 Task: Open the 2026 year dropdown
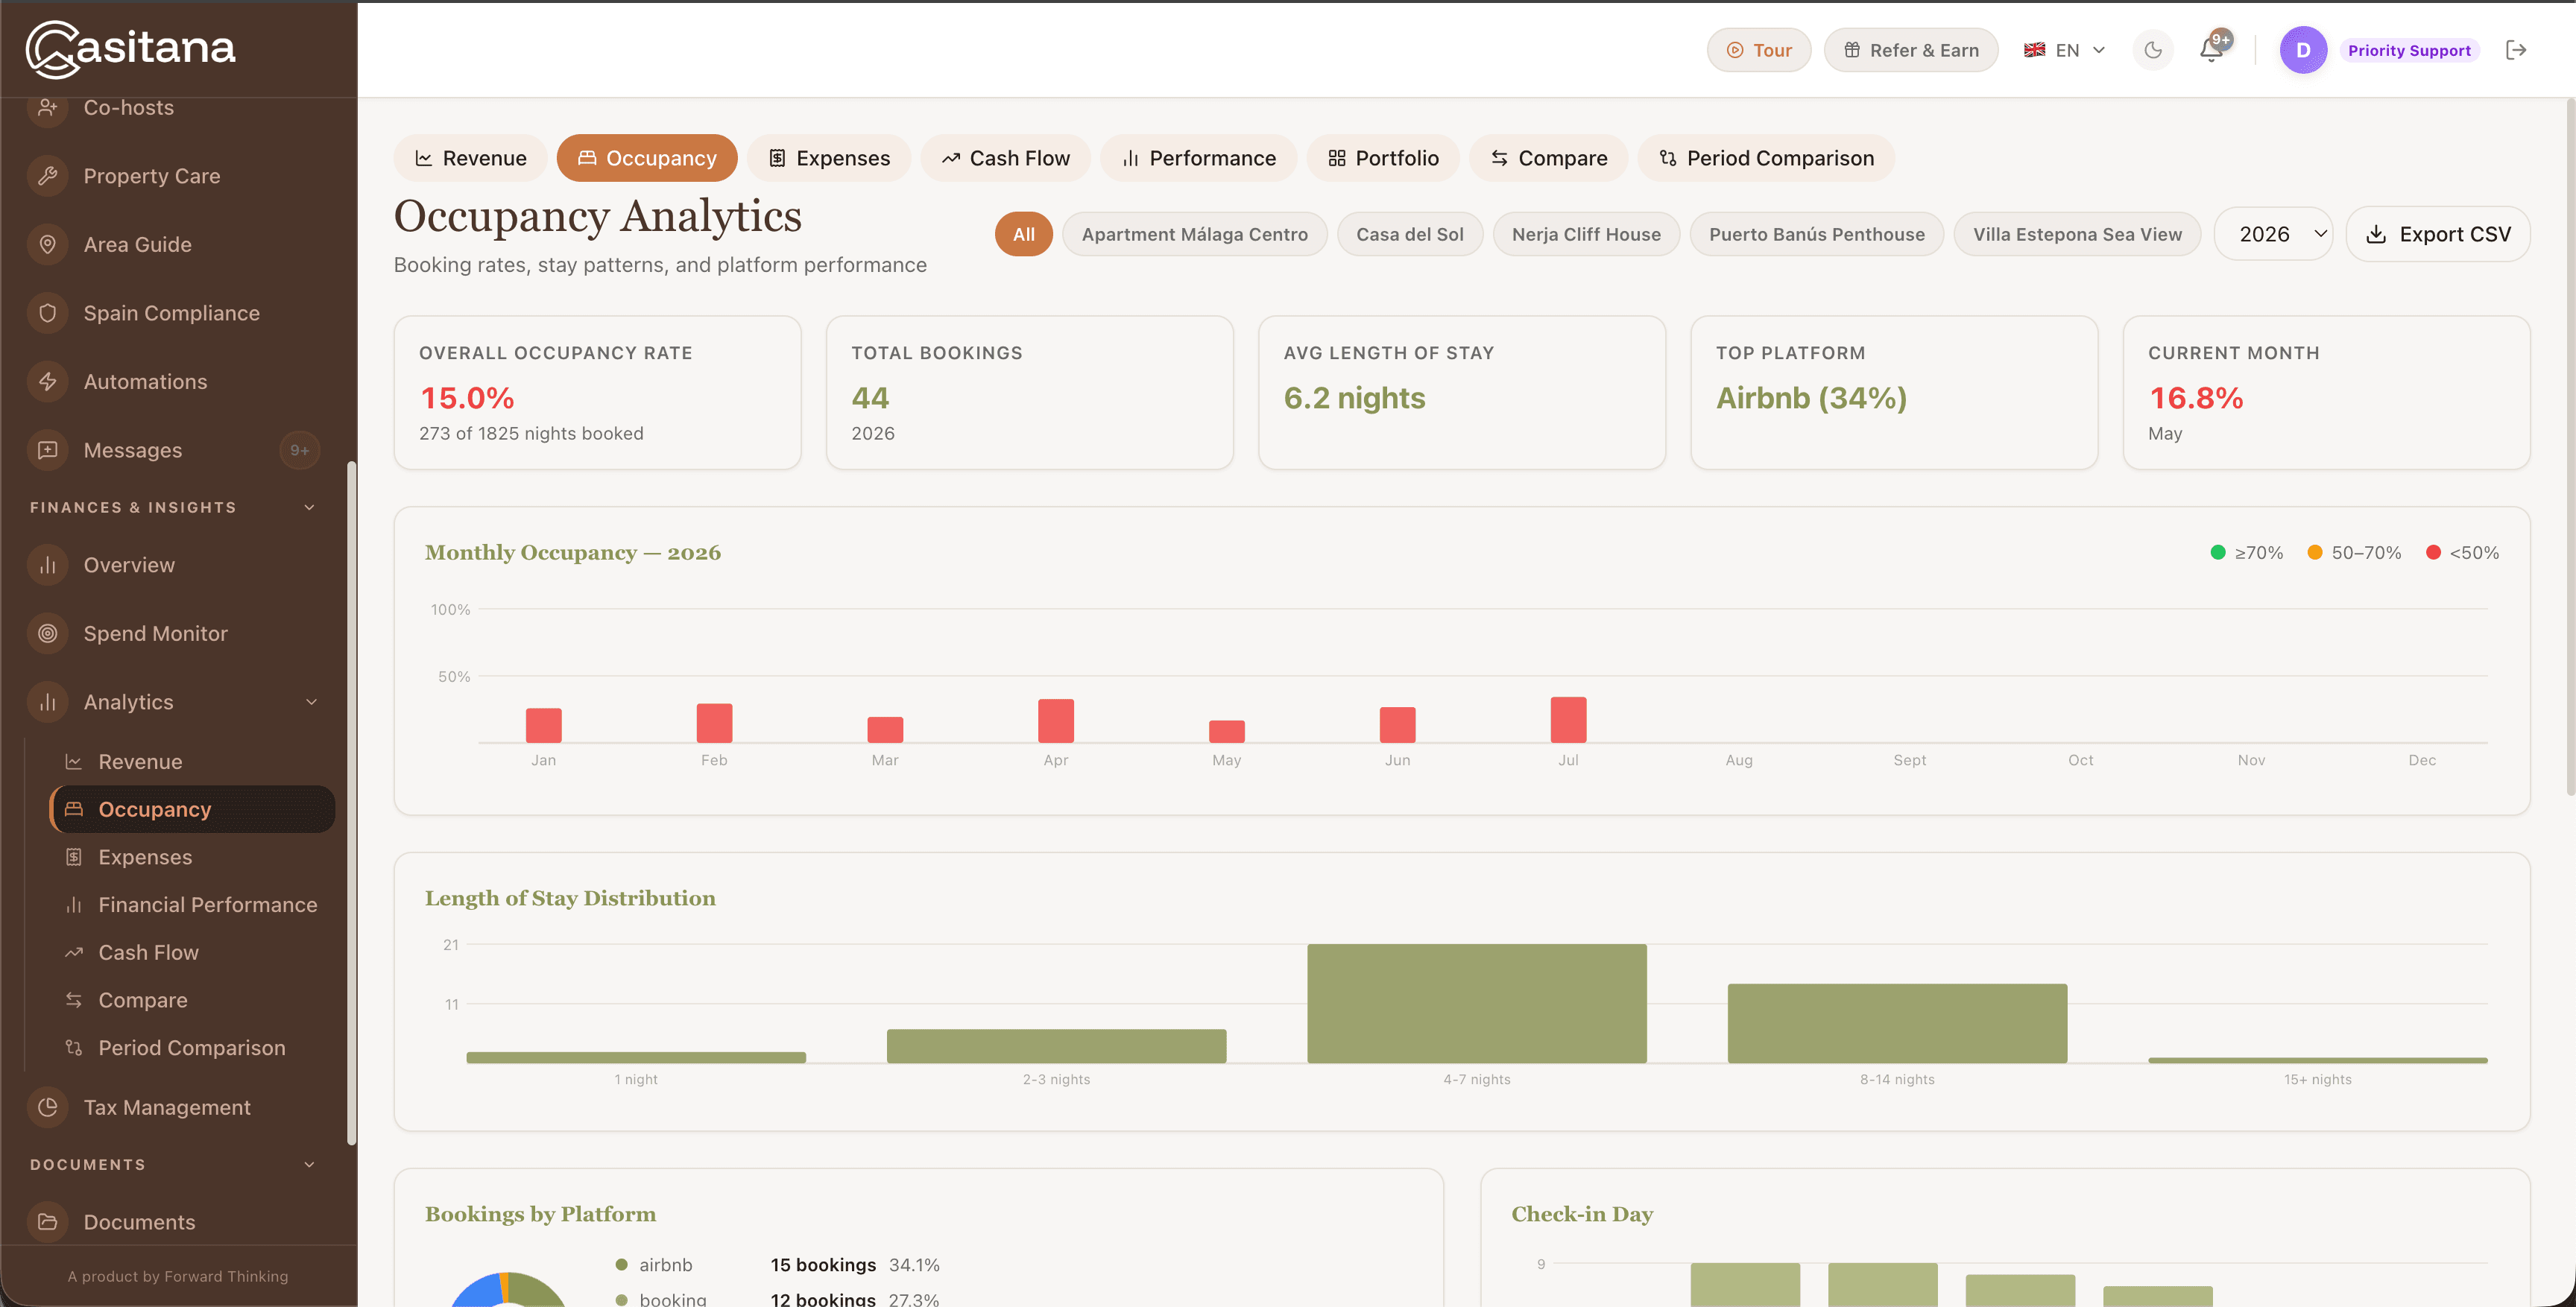click(x=2273, y=234)
